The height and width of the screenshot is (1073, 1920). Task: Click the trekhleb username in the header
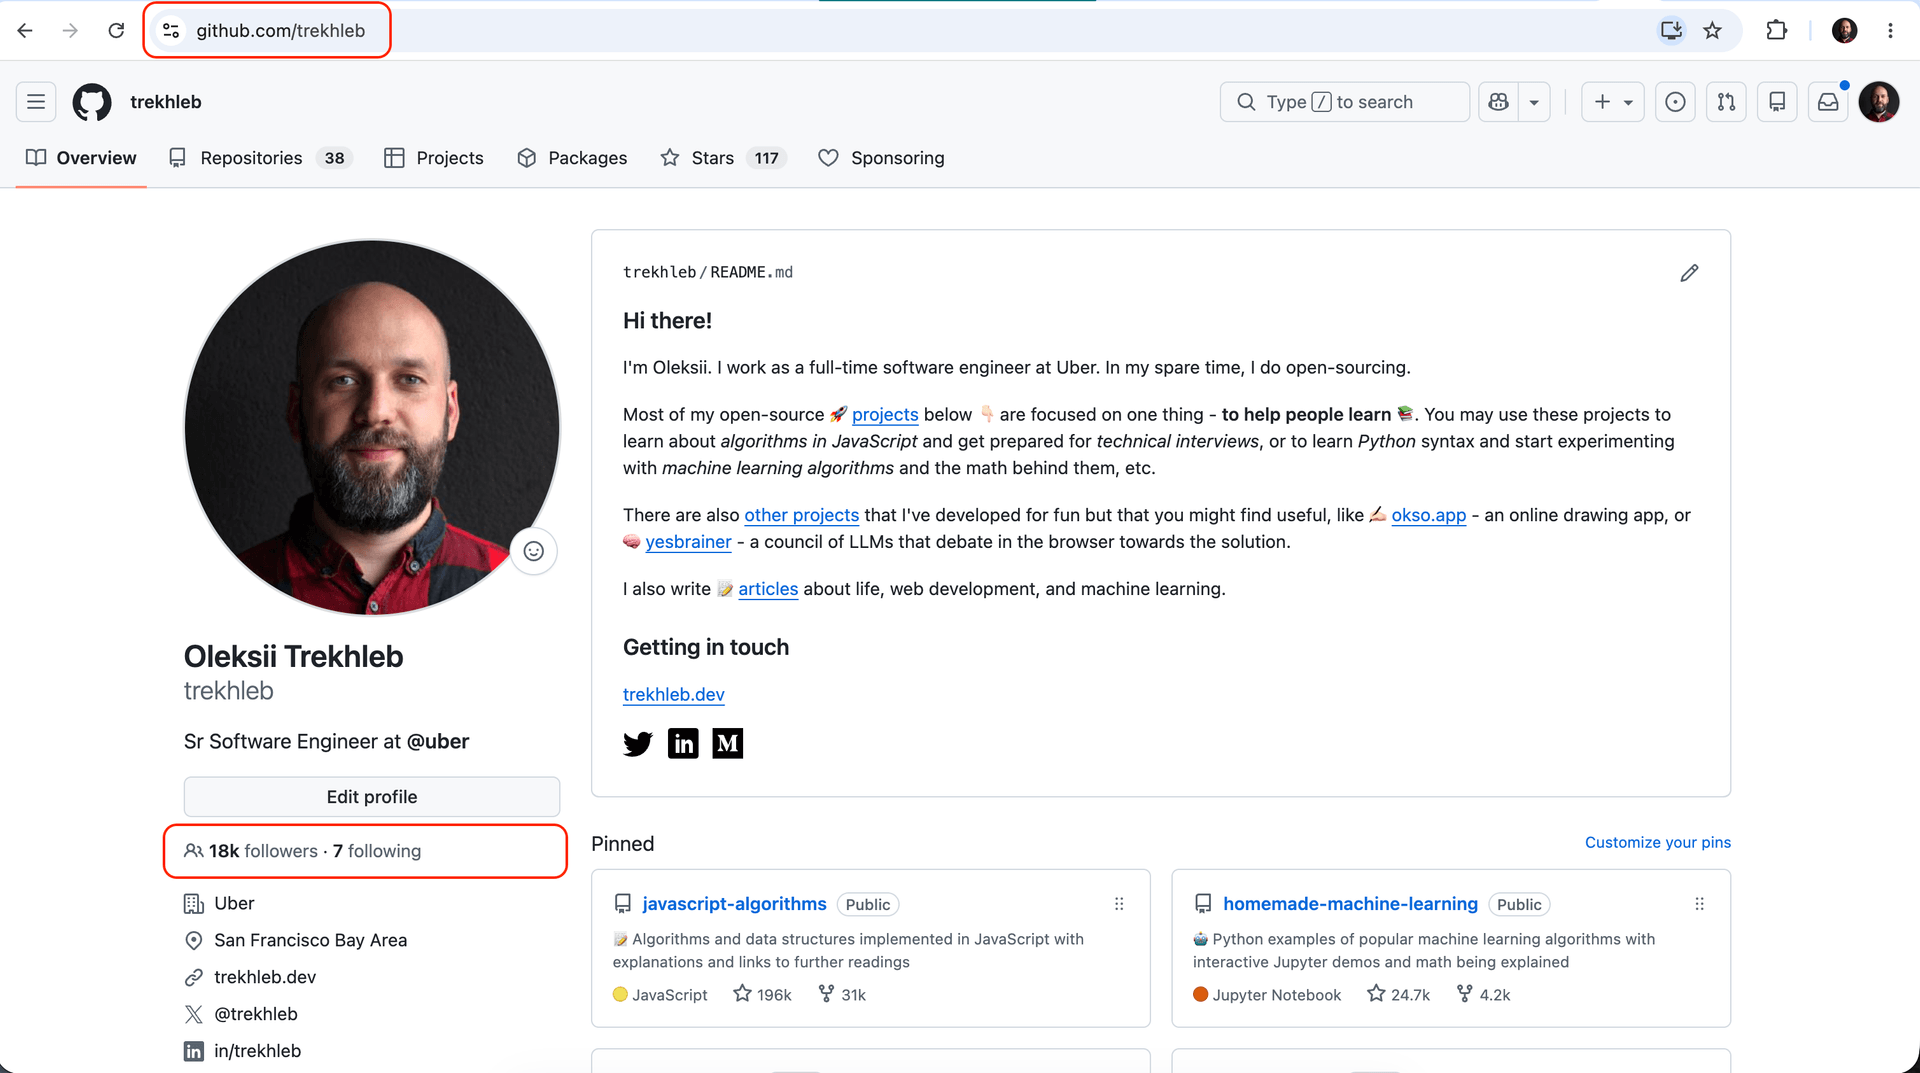(x=166, y=102)
